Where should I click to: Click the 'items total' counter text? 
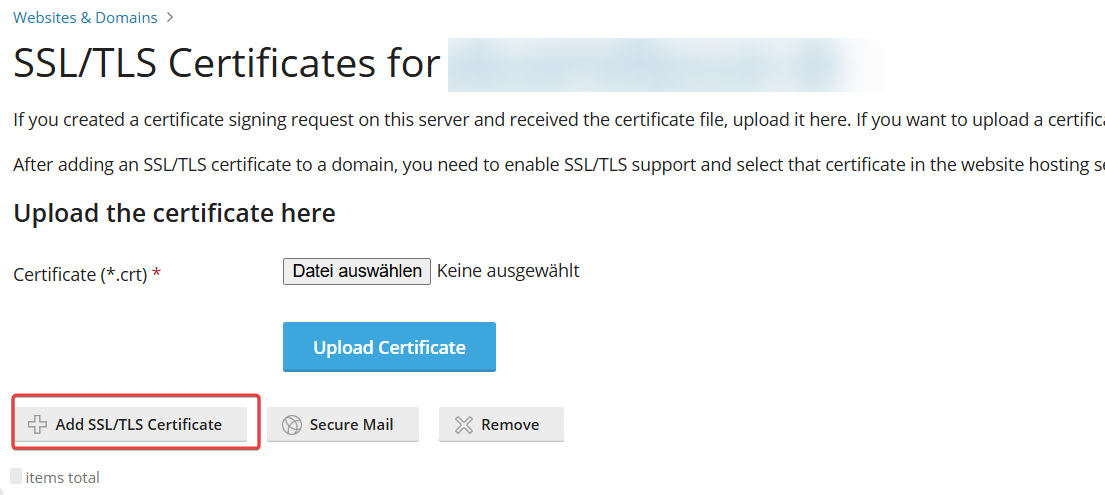click(x=63, y=477)
